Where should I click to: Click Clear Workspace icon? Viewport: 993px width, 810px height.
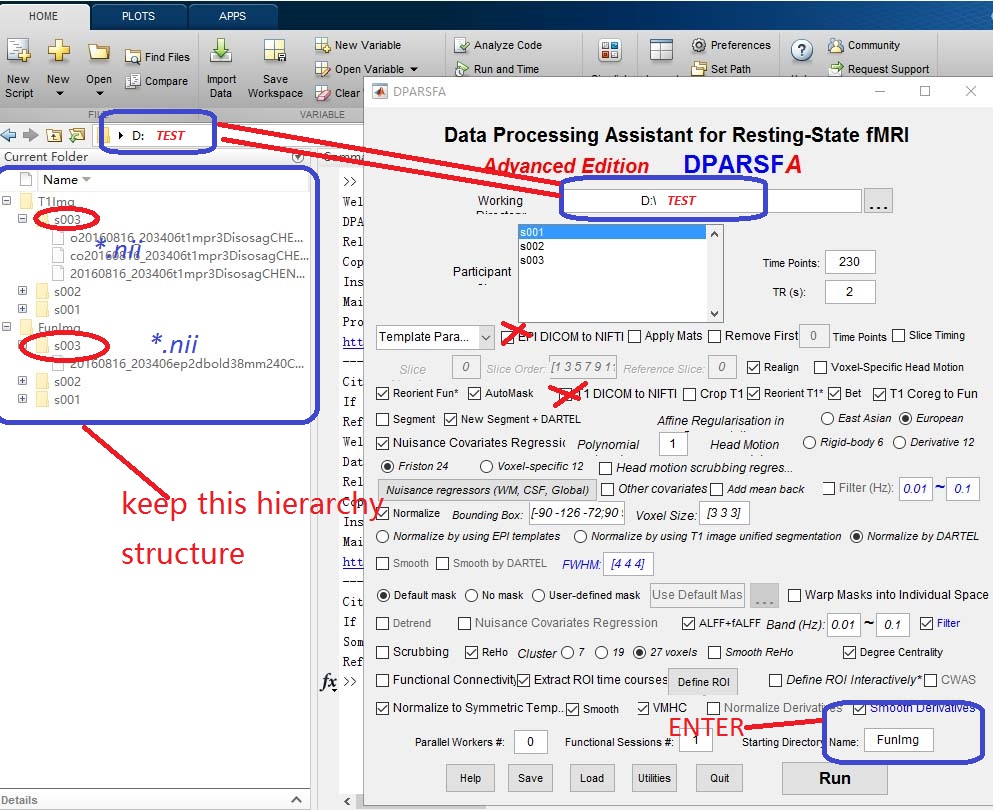(x=323, y=93)
